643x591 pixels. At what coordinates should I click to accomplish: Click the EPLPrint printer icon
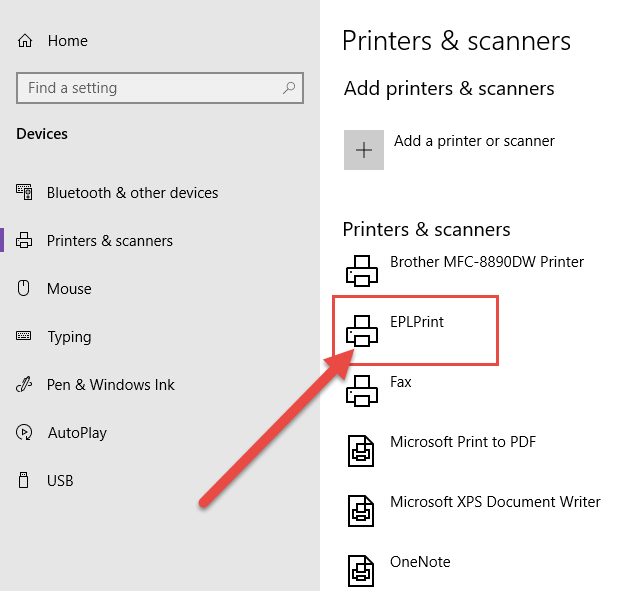tap(362, 331)
